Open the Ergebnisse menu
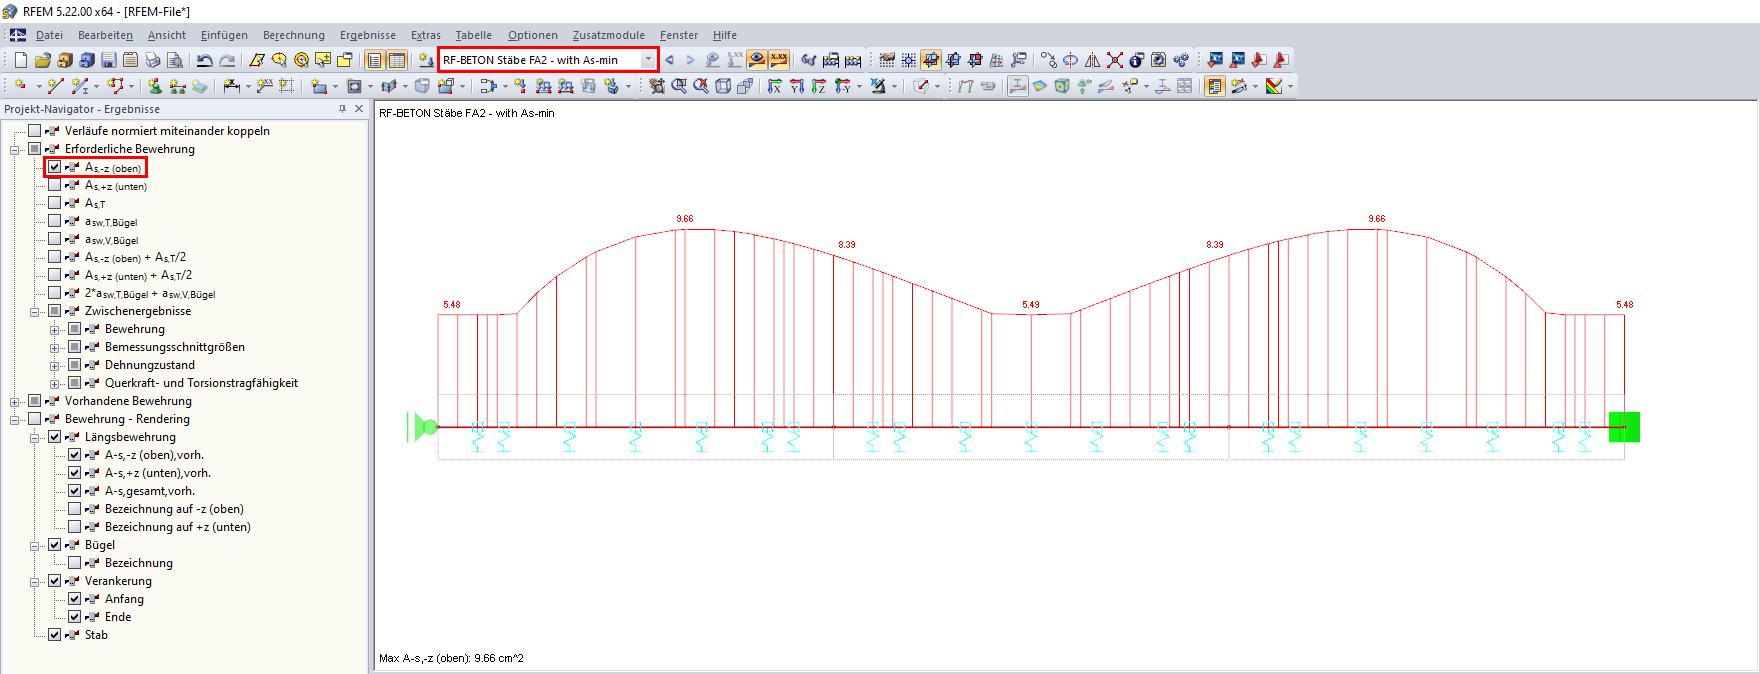1760x674 pixels. point(368,35)
